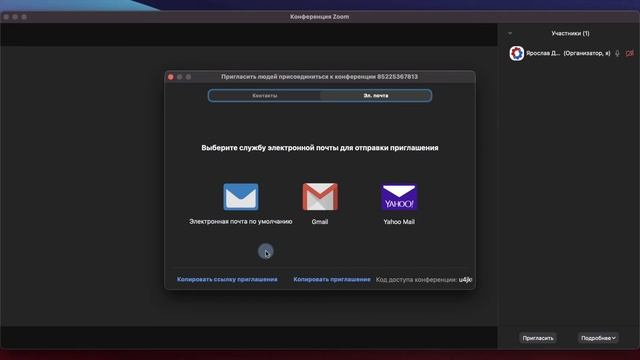Click Копировать приглашение link
Image resolution: width=640 pixels, height=360 pixels.
[x=332, y=280]
